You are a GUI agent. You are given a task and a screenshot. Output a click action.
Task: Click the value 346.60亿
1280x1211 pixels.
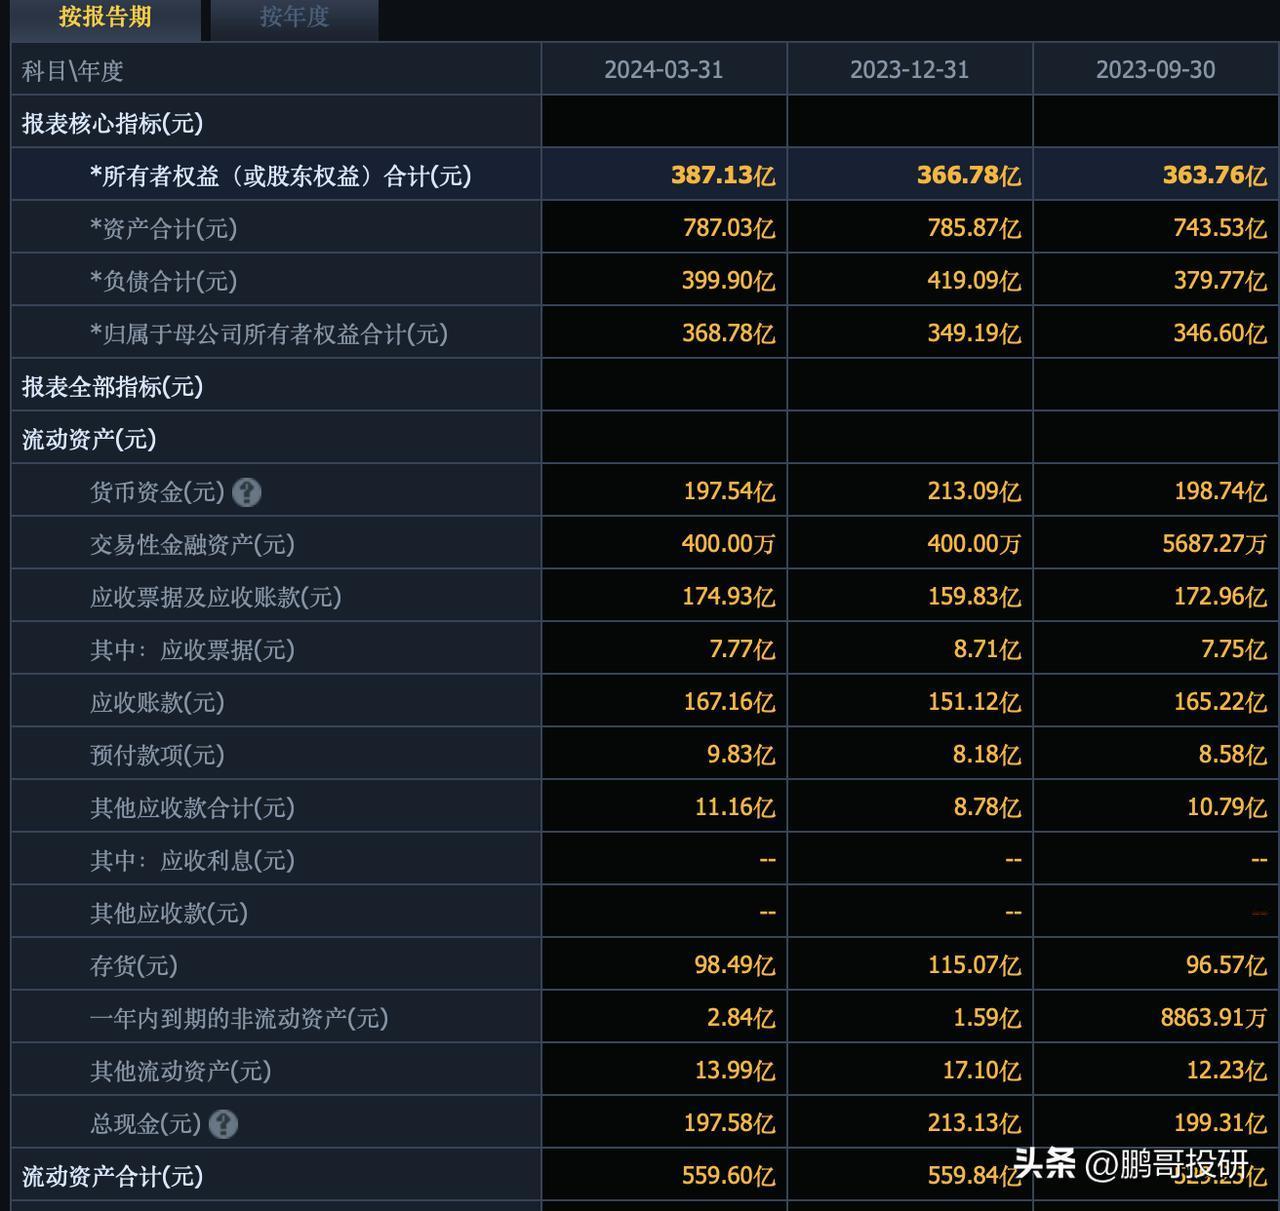[x=1220, y=333]
